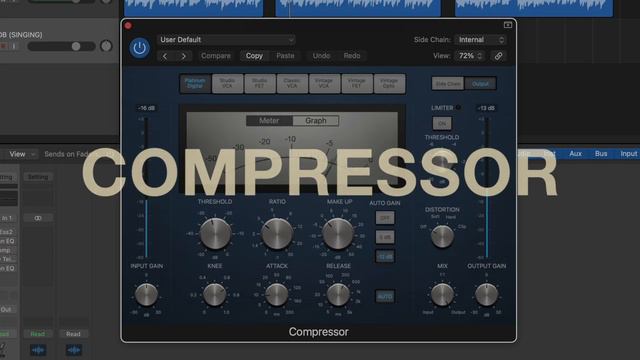
Task: Open the User Default preset dropdown
Action: point(227,40)
